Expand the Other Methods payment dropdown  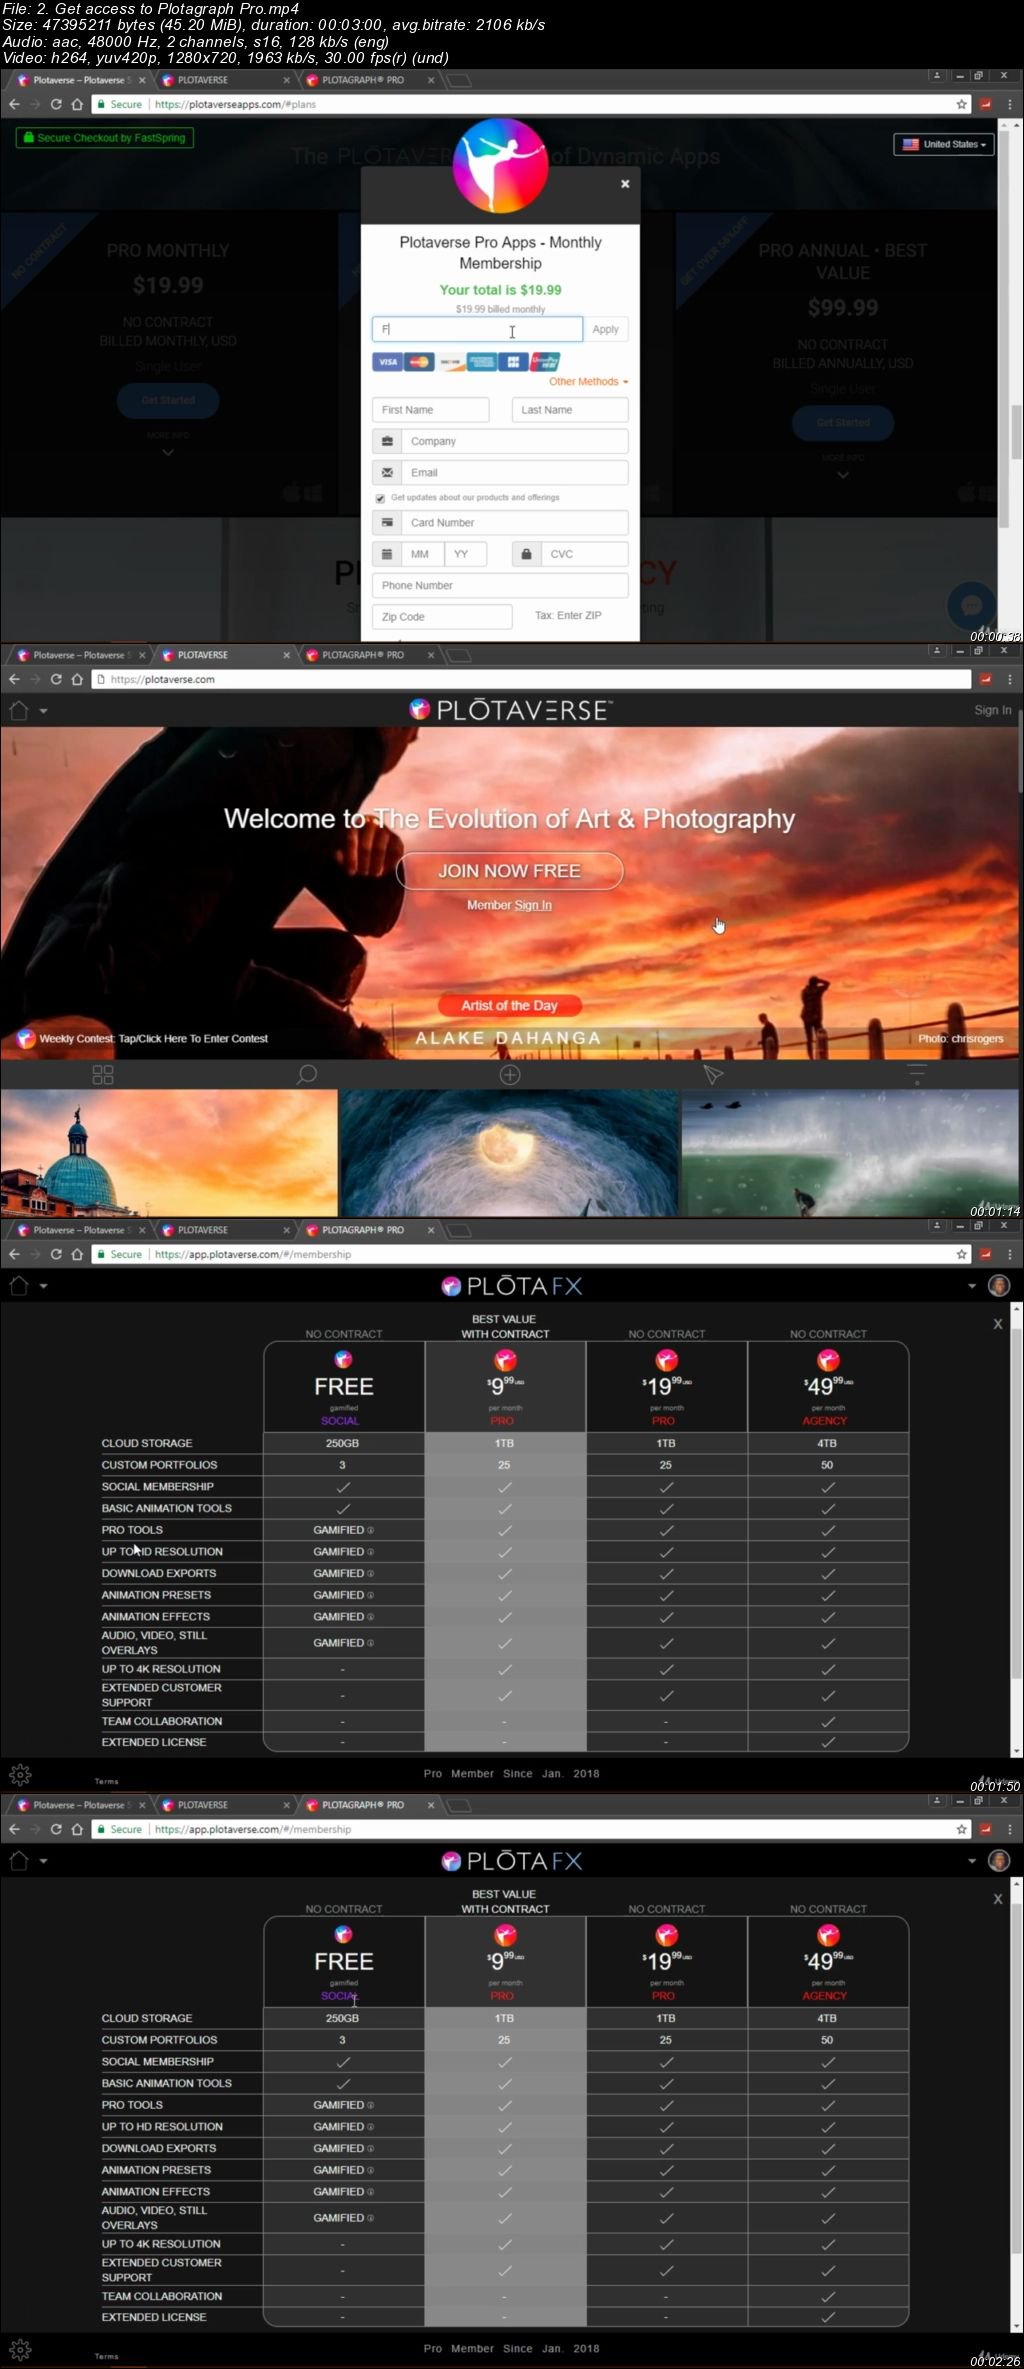tap(588, 381)
